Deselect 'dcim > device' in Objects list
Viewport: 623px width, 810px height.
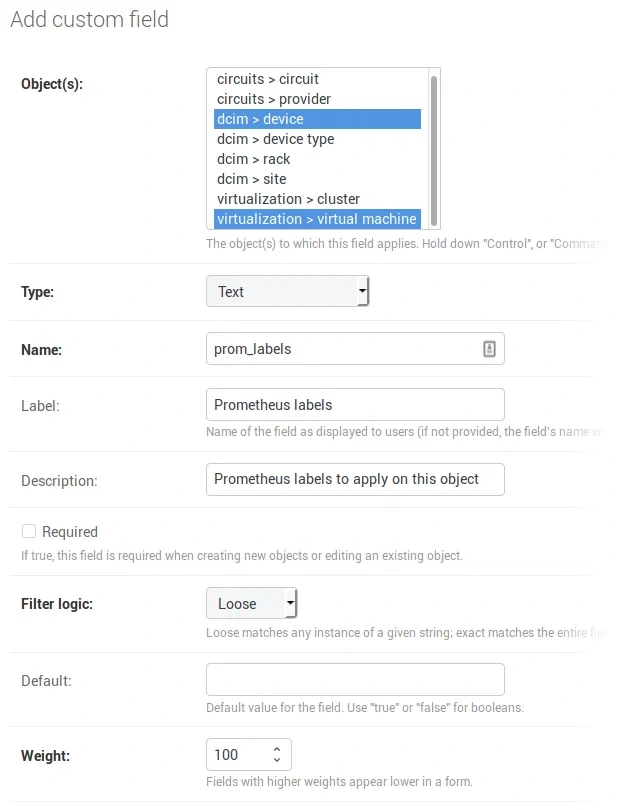pos(260,119)
